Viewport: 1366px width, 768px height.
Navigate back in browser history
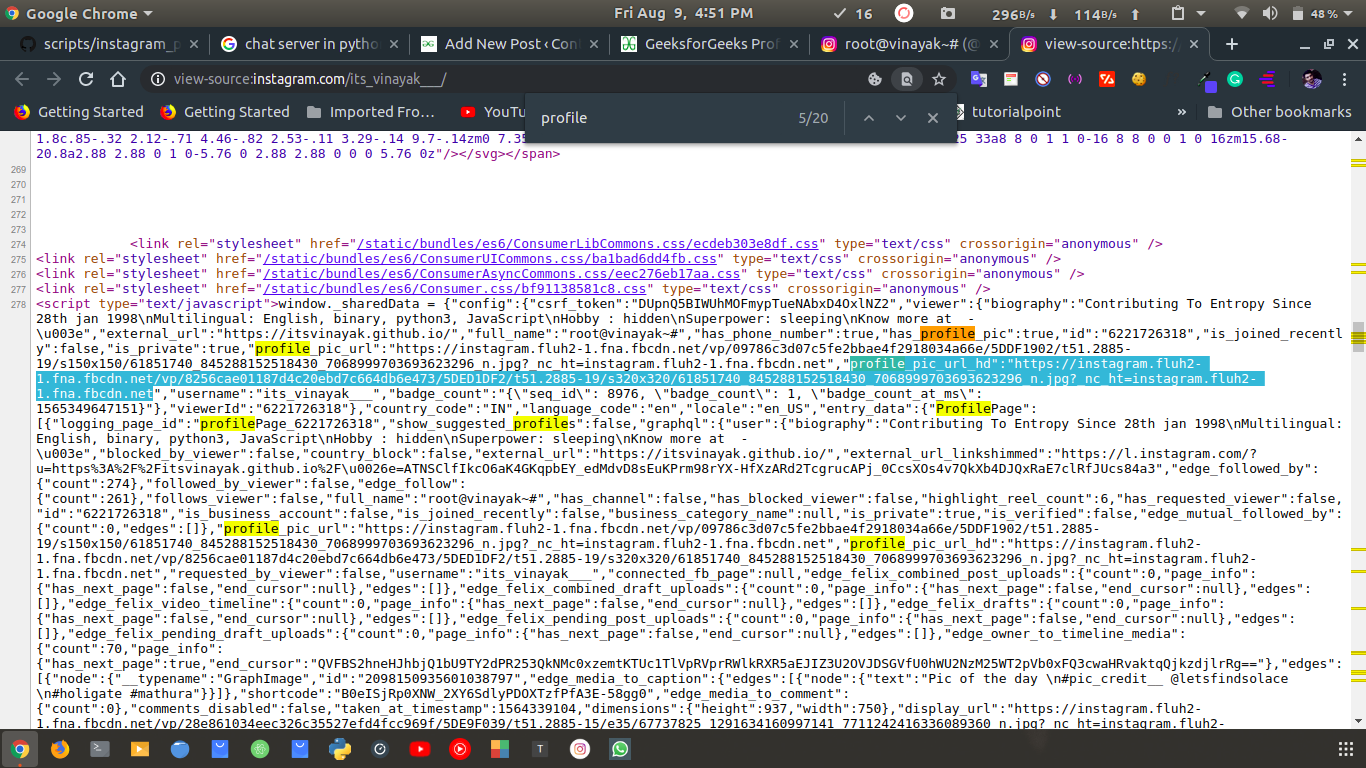pos(22,79)
